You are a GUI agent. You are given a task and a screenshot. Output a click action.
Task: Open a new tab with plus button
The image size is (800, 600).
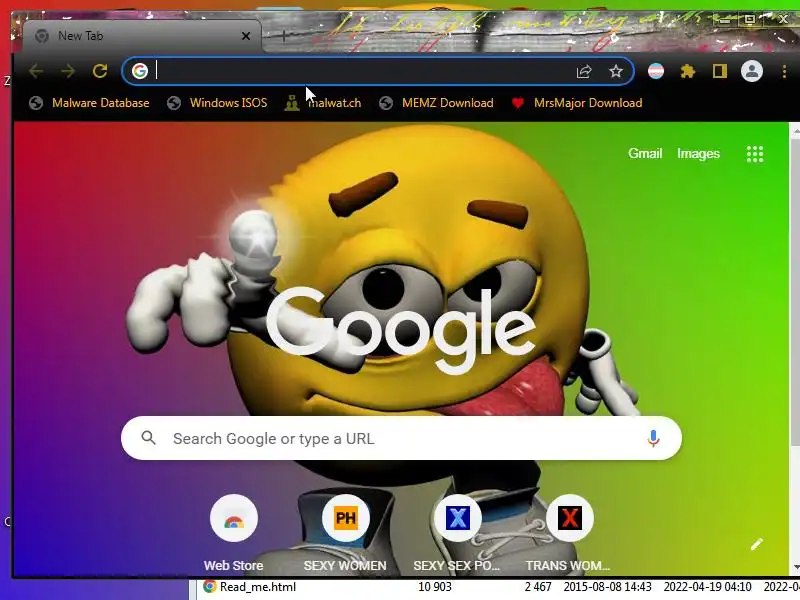tap(284, 36)
